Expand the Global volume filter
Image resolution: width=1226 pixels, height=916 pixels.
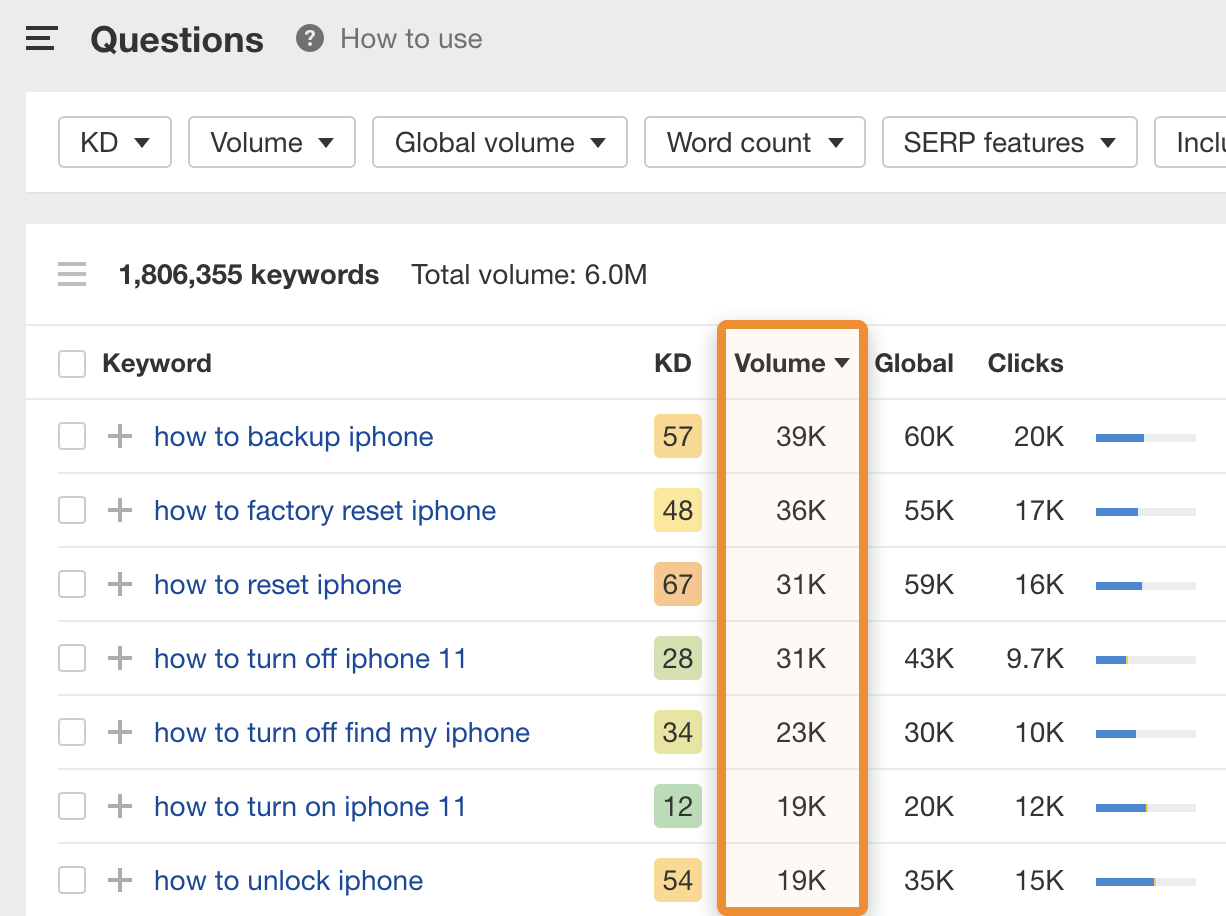[x=500, y=143]
